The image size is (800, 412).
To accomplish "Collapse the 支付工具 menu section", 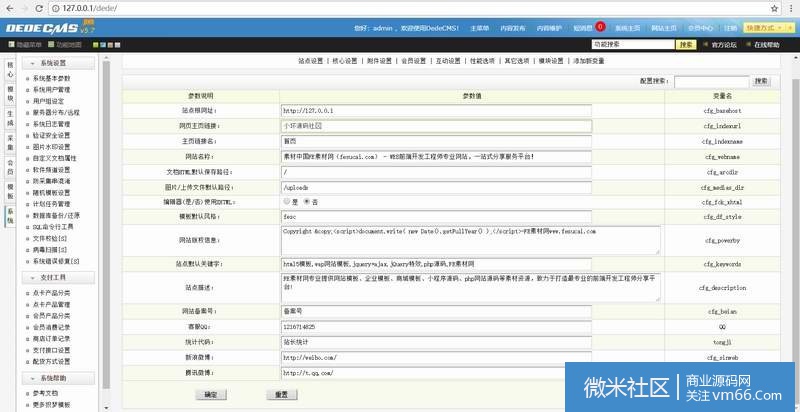I will pos(58,277).
